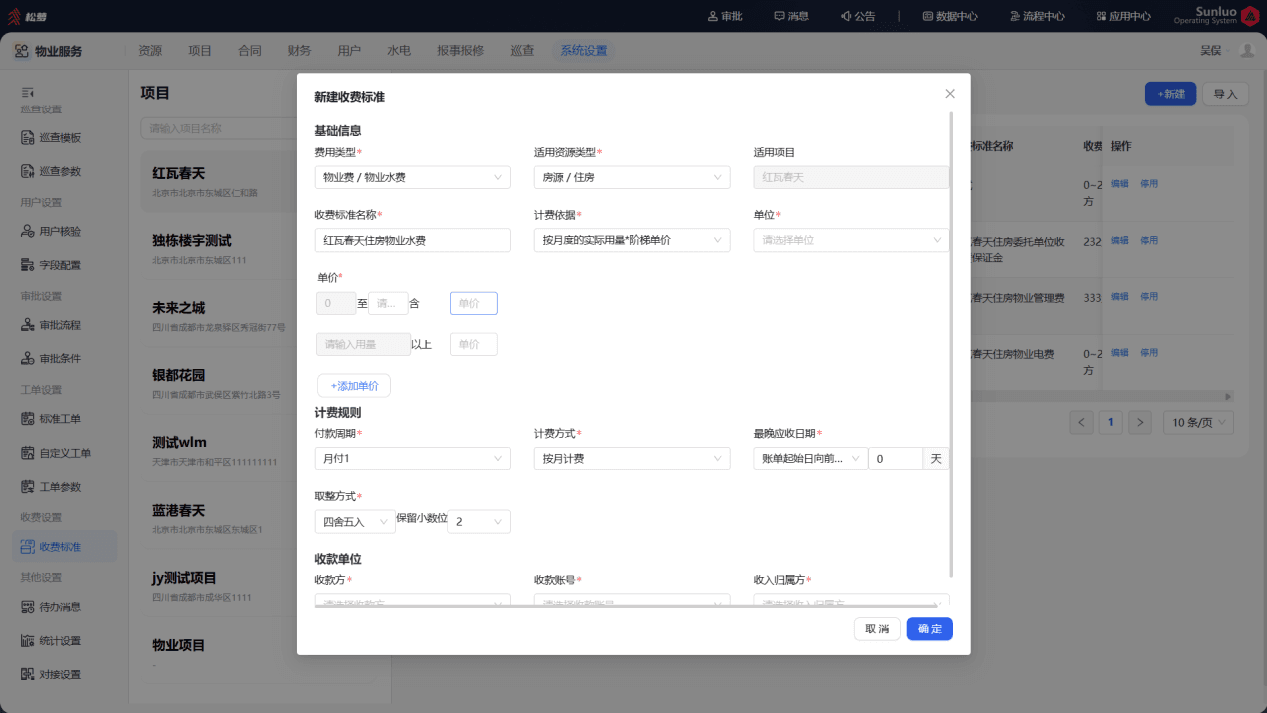Click the 物业服务 app icon

pos(22,51)
